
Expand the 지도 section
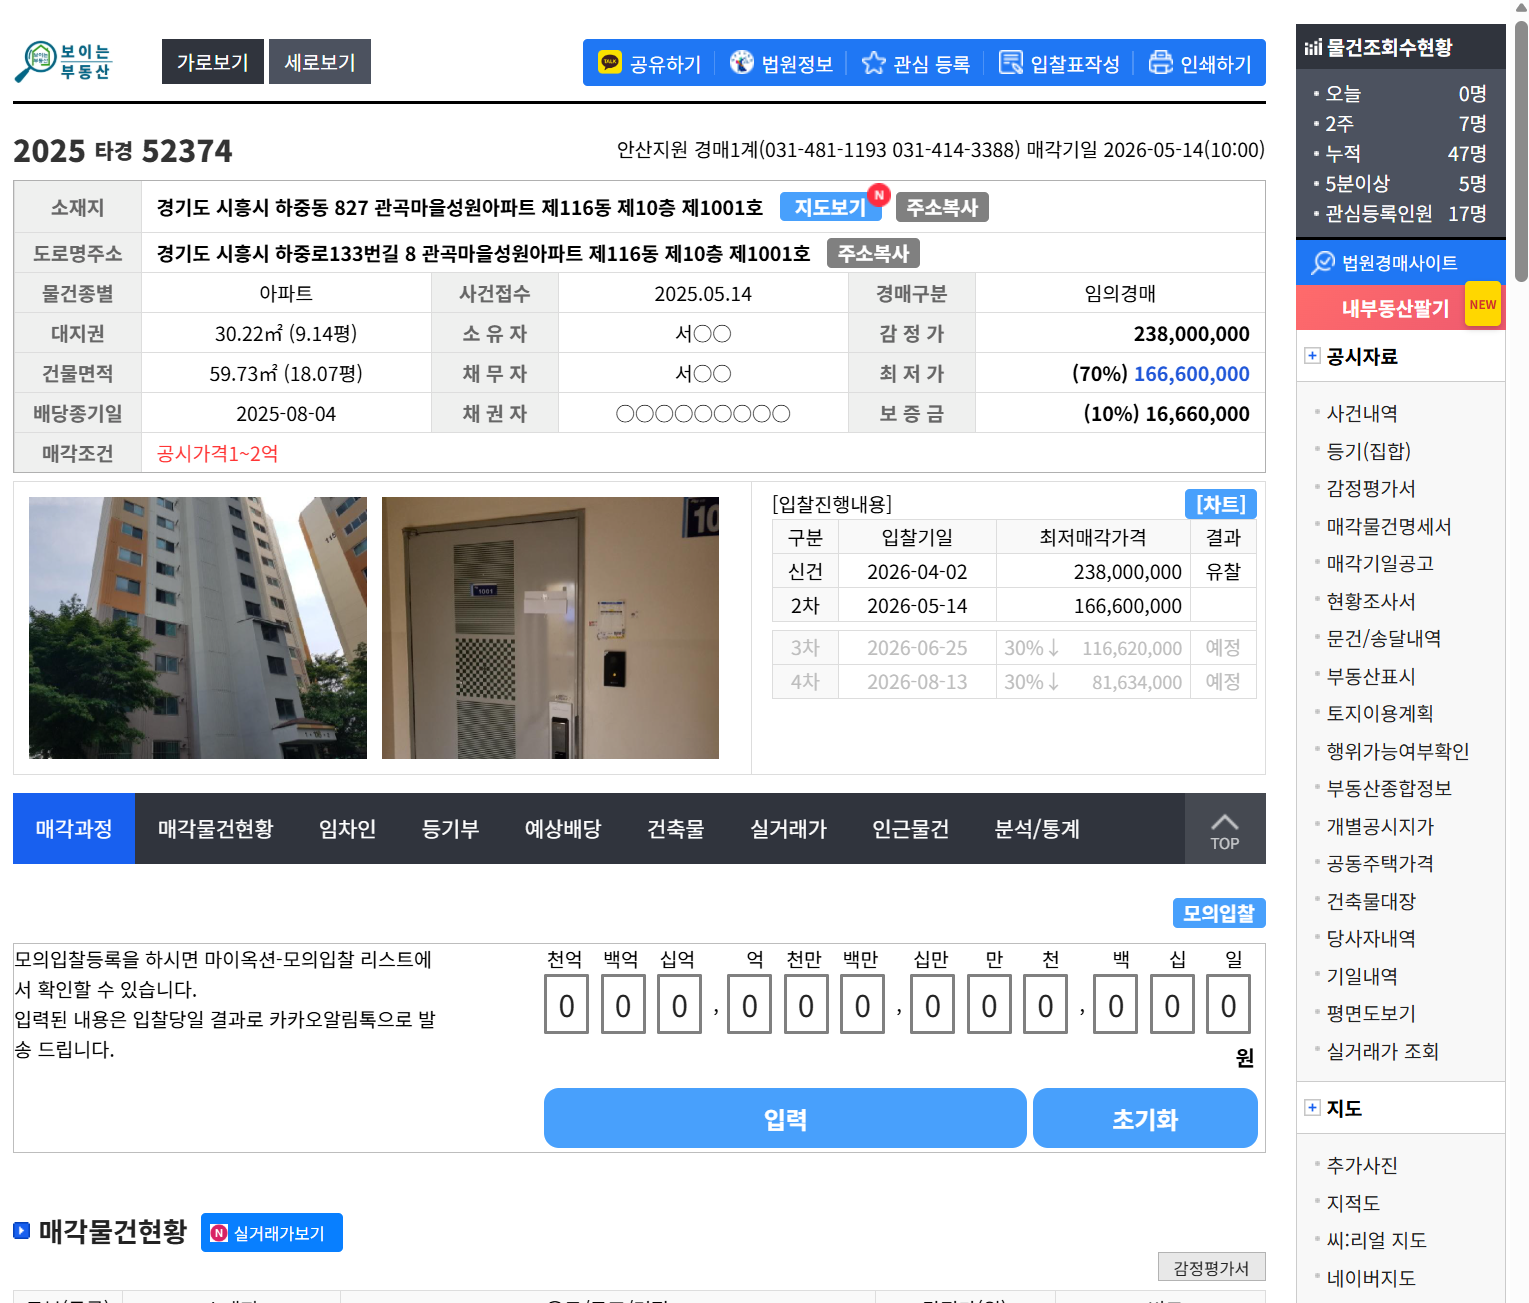coord(1312,1107)
